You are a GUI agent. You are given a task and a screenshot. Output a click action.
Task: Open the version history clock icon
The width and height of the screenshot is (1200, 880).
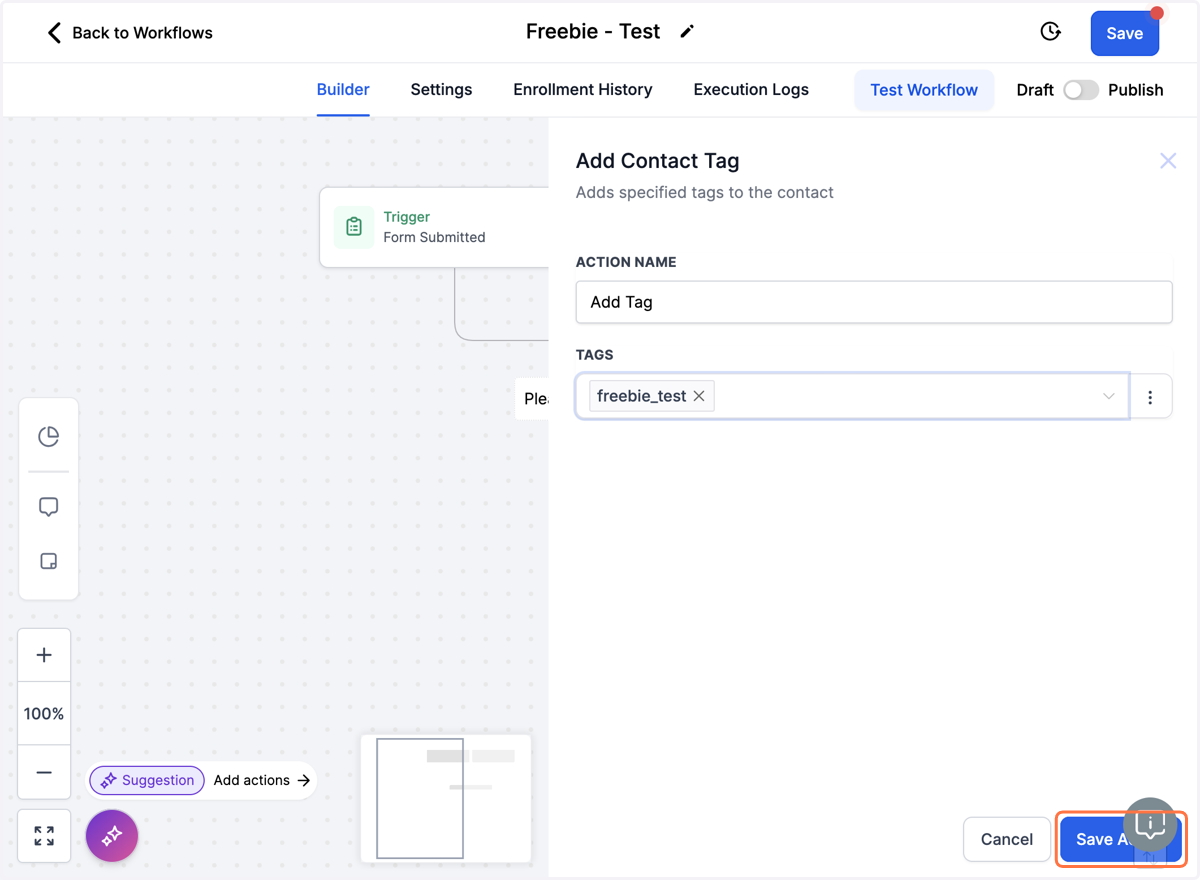[x=1050, y=32]
